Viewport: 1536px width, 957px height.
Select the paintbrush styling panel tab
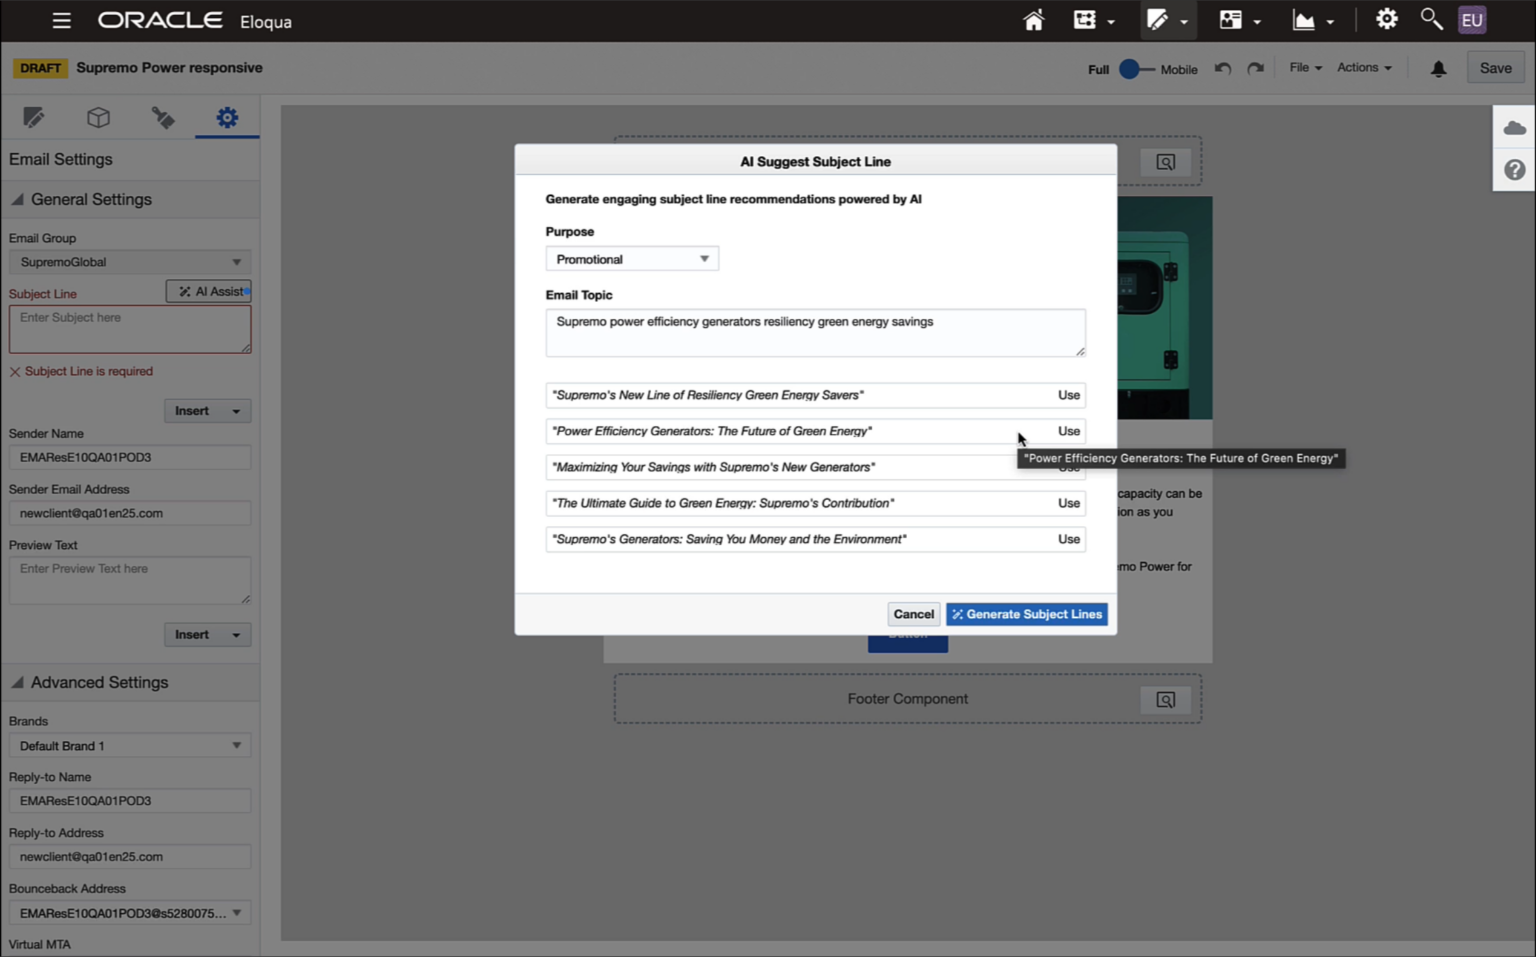pos(163,117)
